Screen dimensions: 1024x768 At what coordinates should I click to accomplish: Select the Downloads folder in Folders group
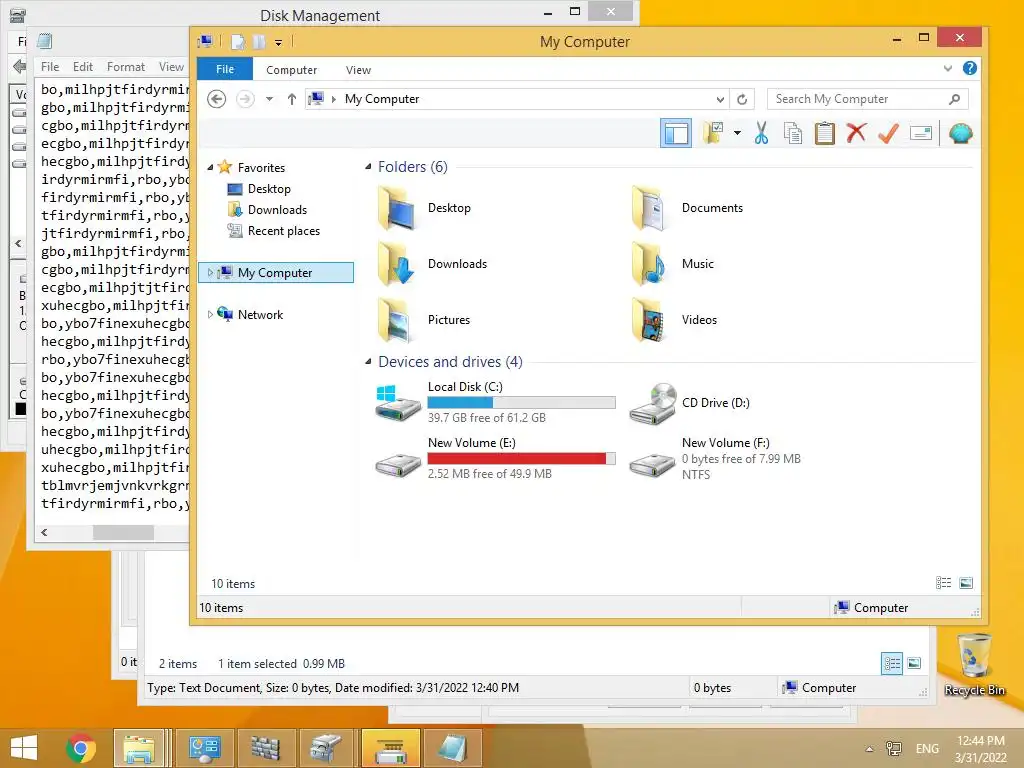[432, 264]
